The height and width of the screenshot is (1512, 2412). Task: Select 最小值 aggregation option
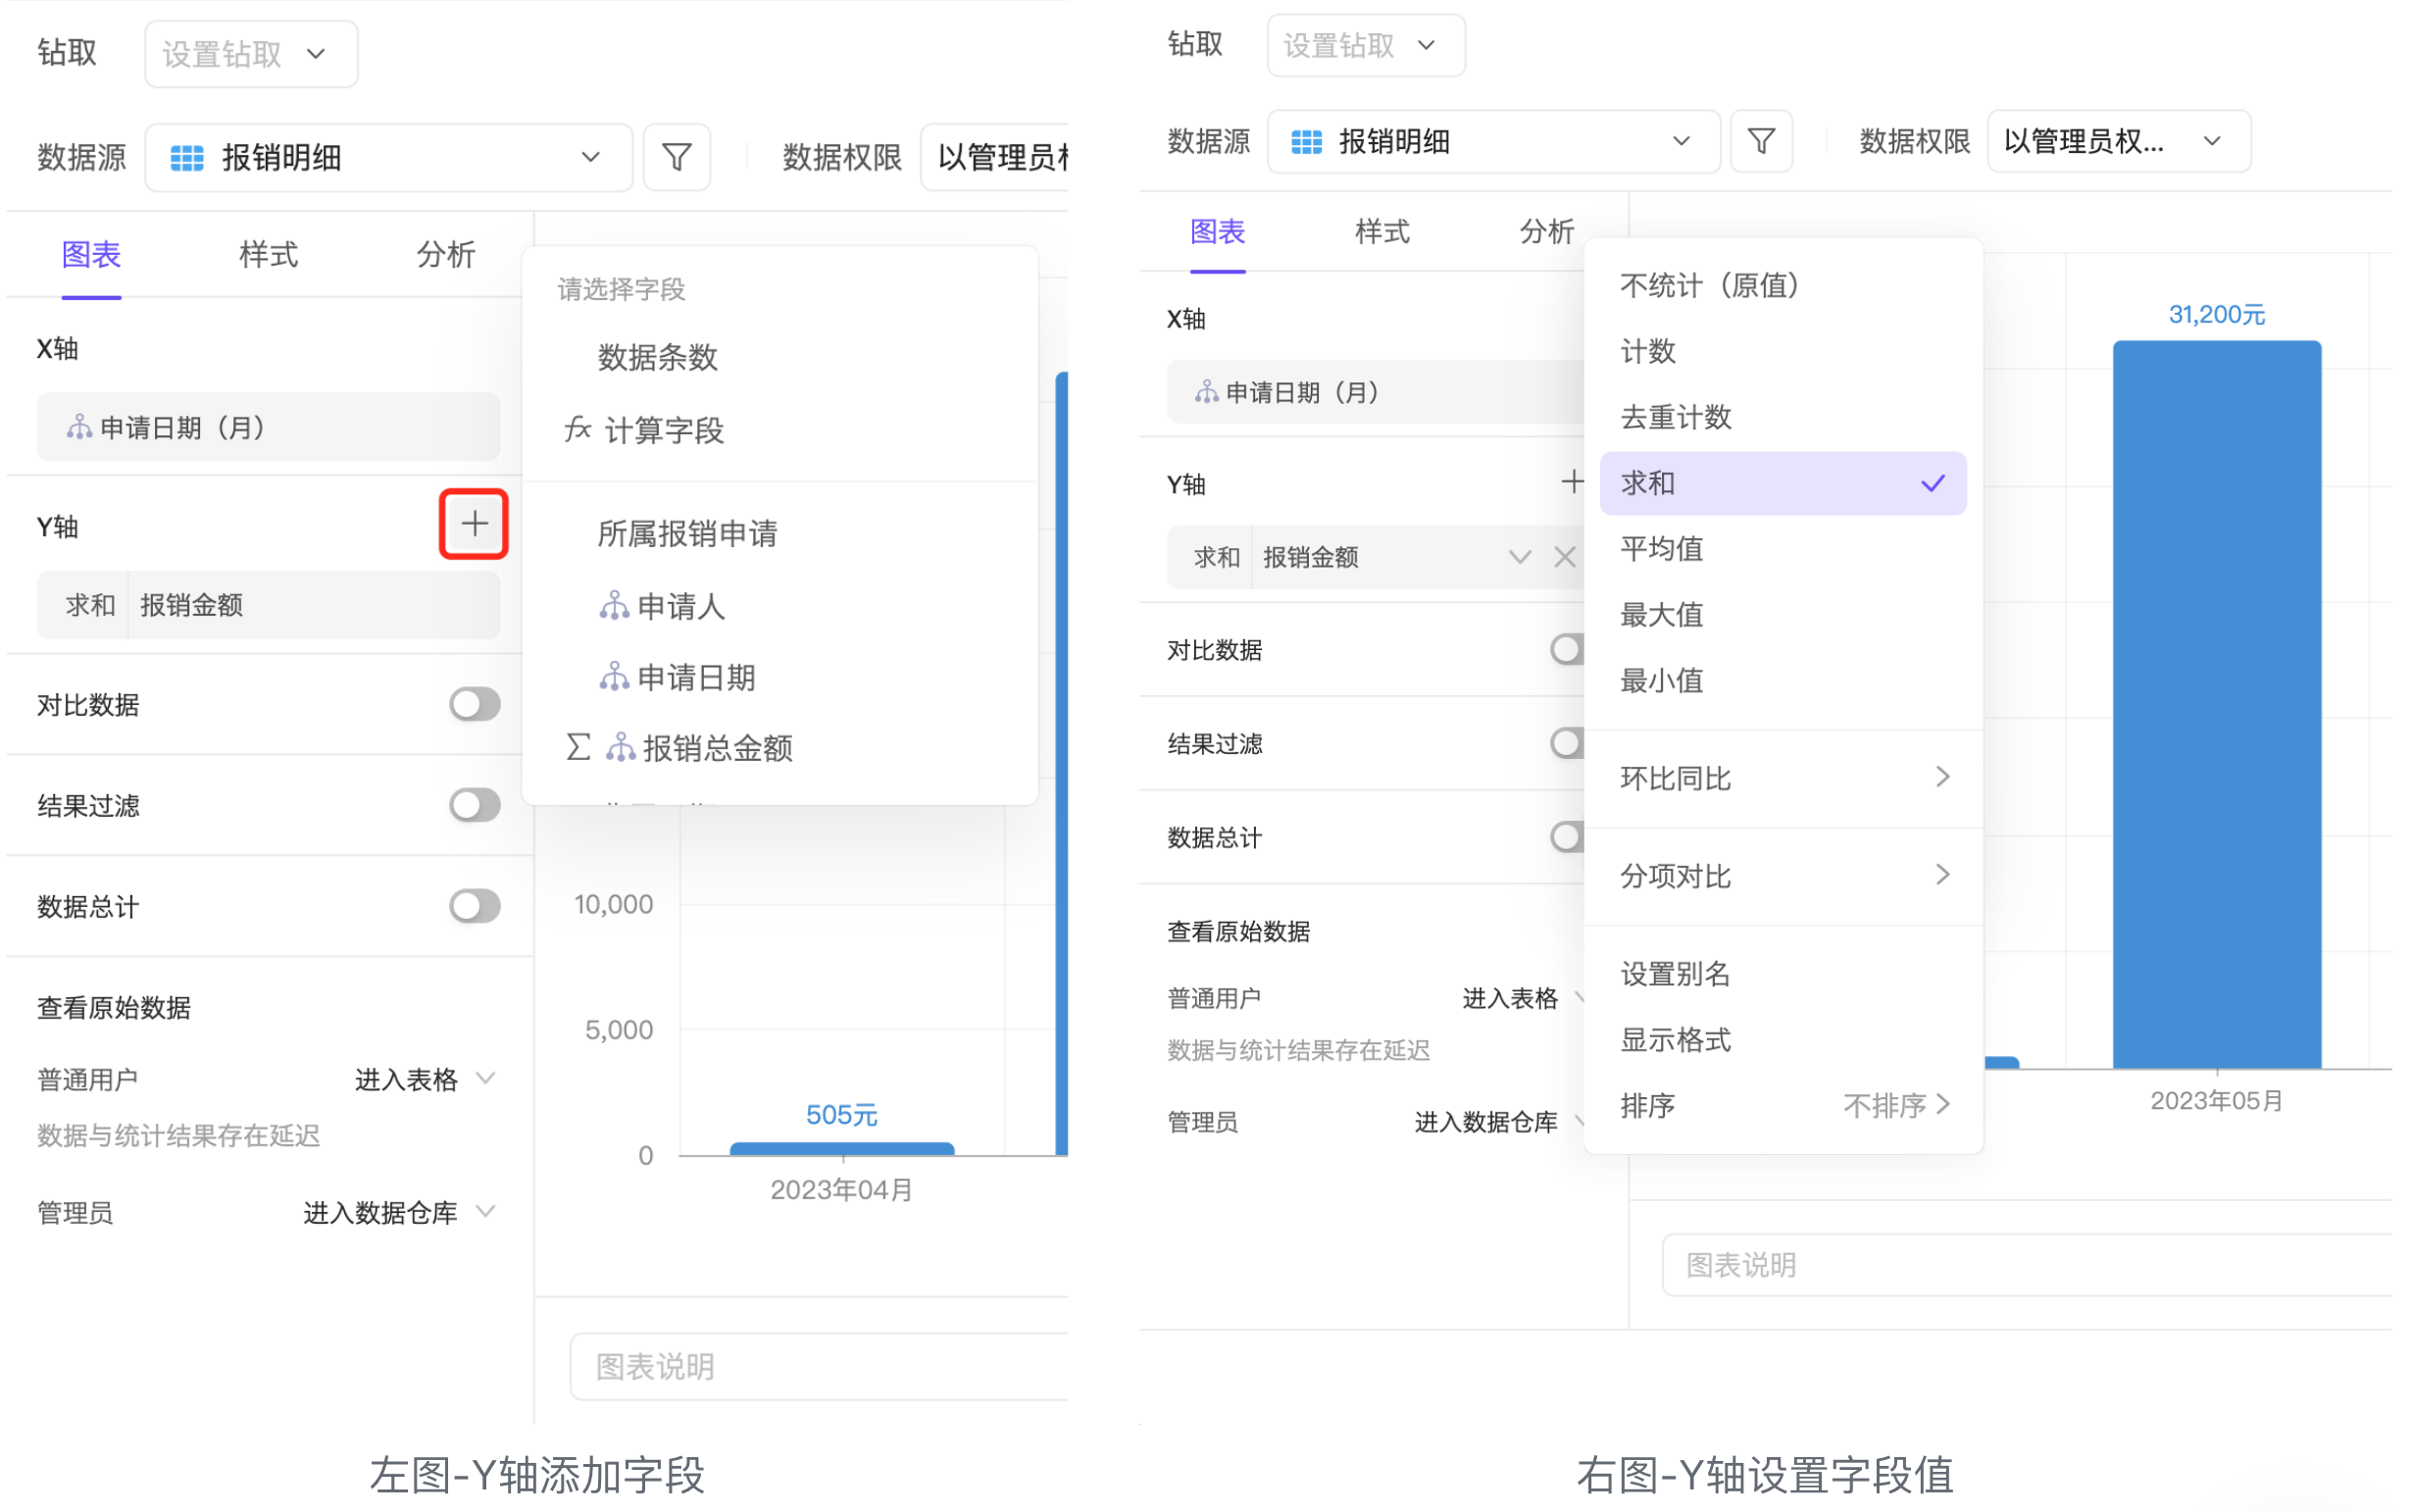[x=1783, y=680]
